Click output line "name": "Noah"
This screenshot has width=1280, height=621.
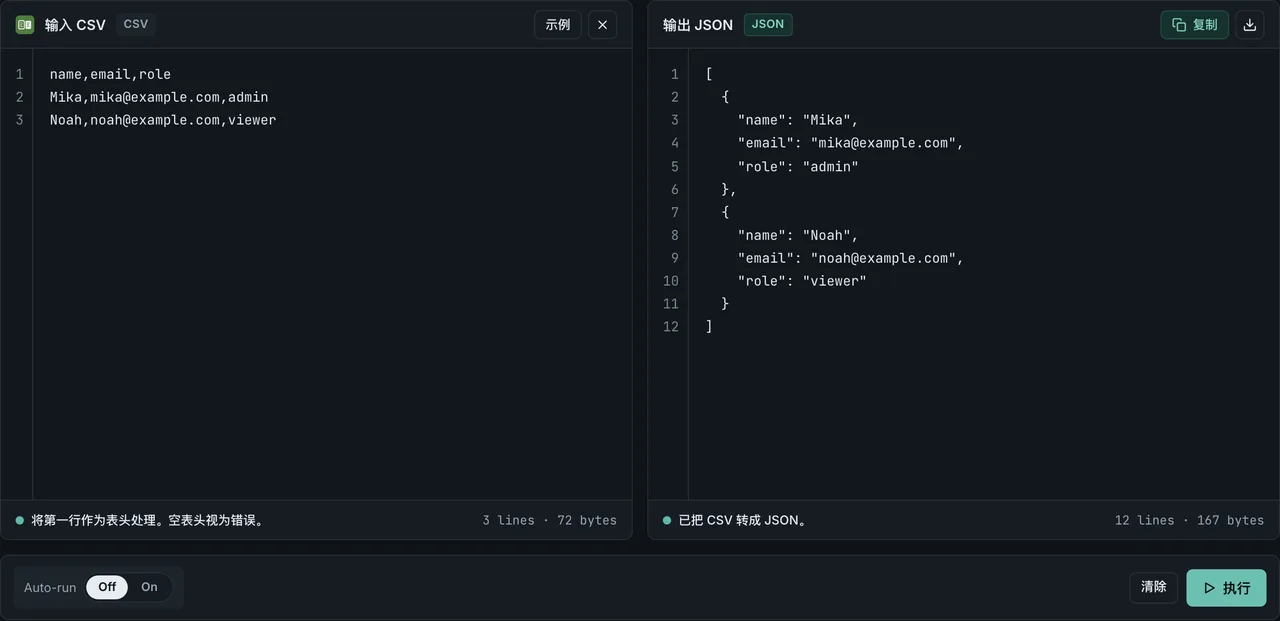point(798,235)
